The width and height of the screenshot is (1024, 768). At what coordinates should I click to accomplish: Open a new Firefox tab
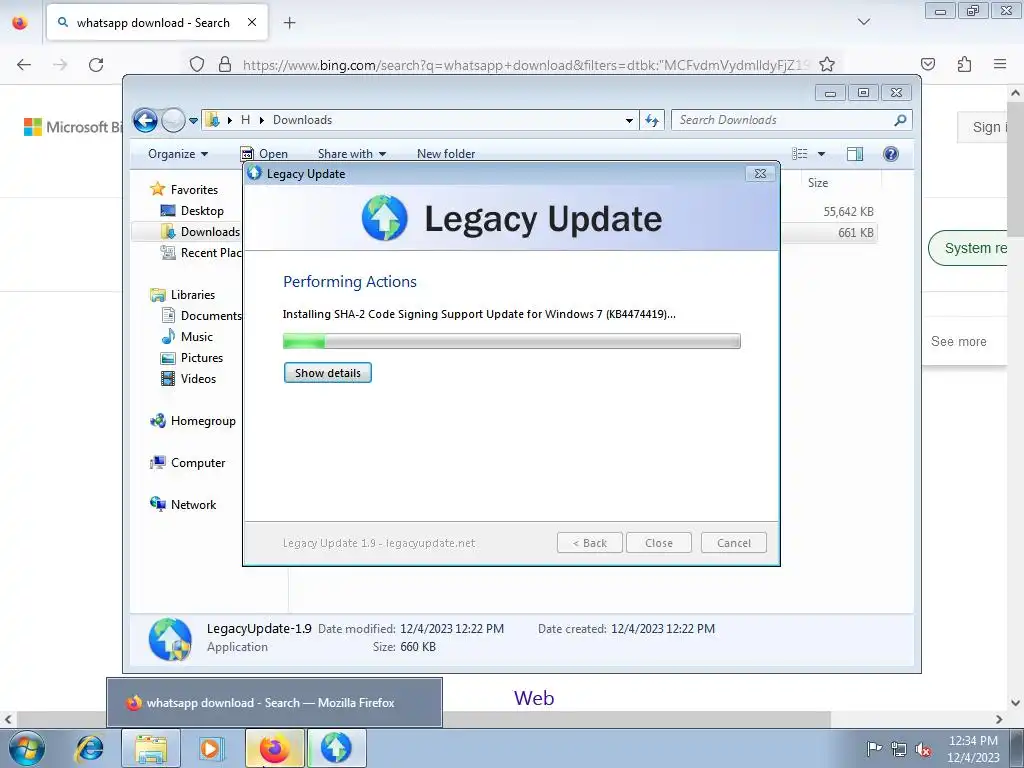[289, 23]
